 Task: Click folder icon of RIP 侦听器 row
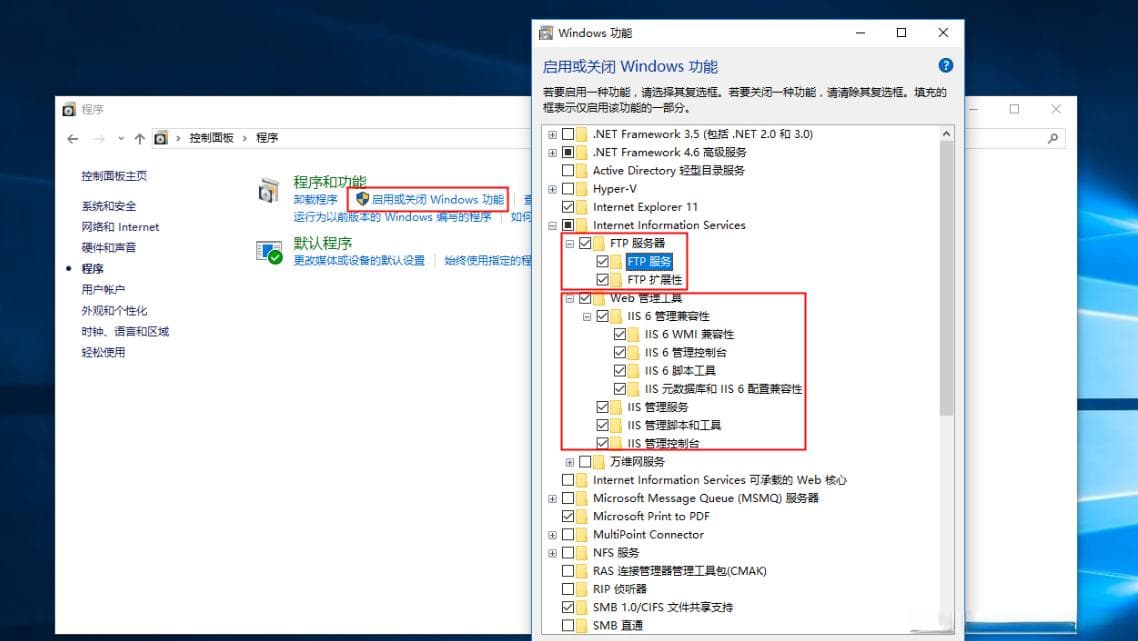click(582, 589)
